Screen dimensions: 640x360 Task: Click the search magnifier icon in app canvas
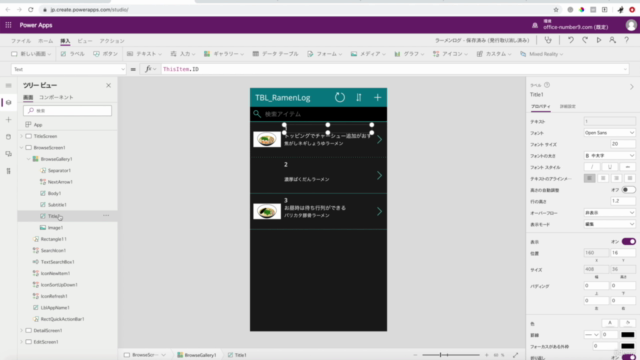[x=257, y=114]
